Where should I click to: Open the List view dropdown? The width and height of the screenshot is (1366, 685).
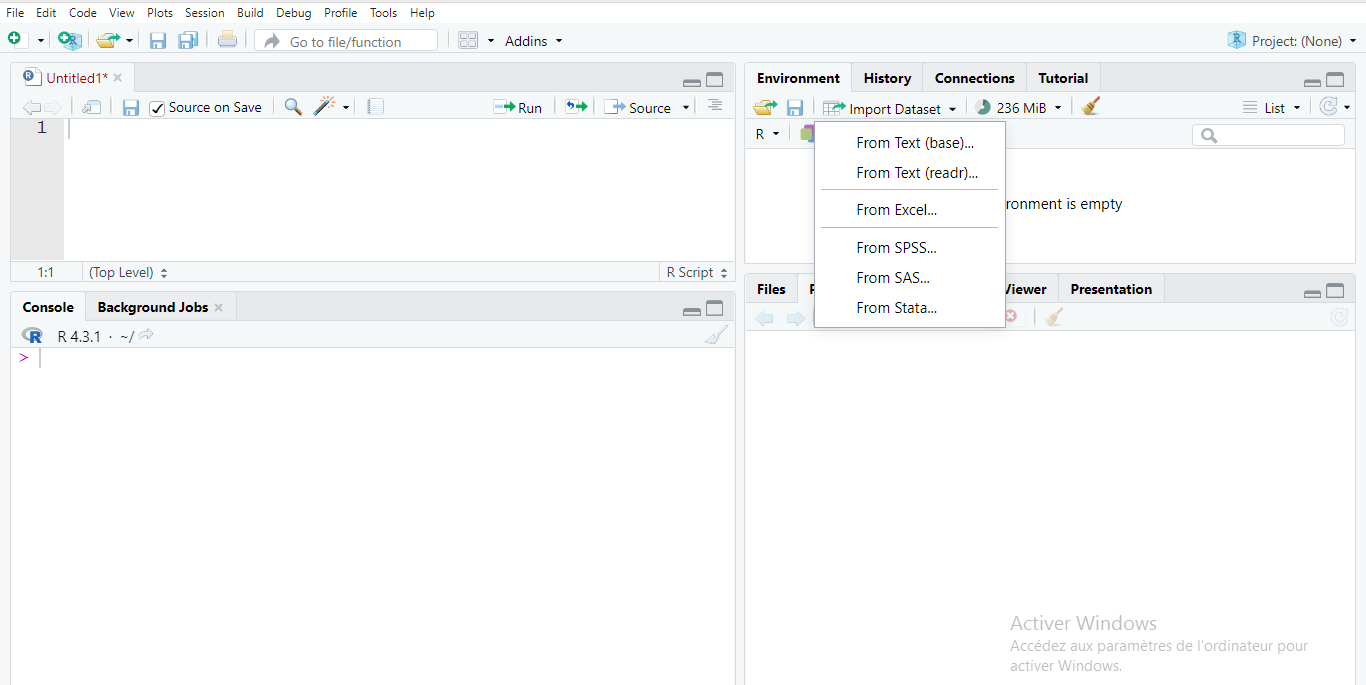[1273, 108]
